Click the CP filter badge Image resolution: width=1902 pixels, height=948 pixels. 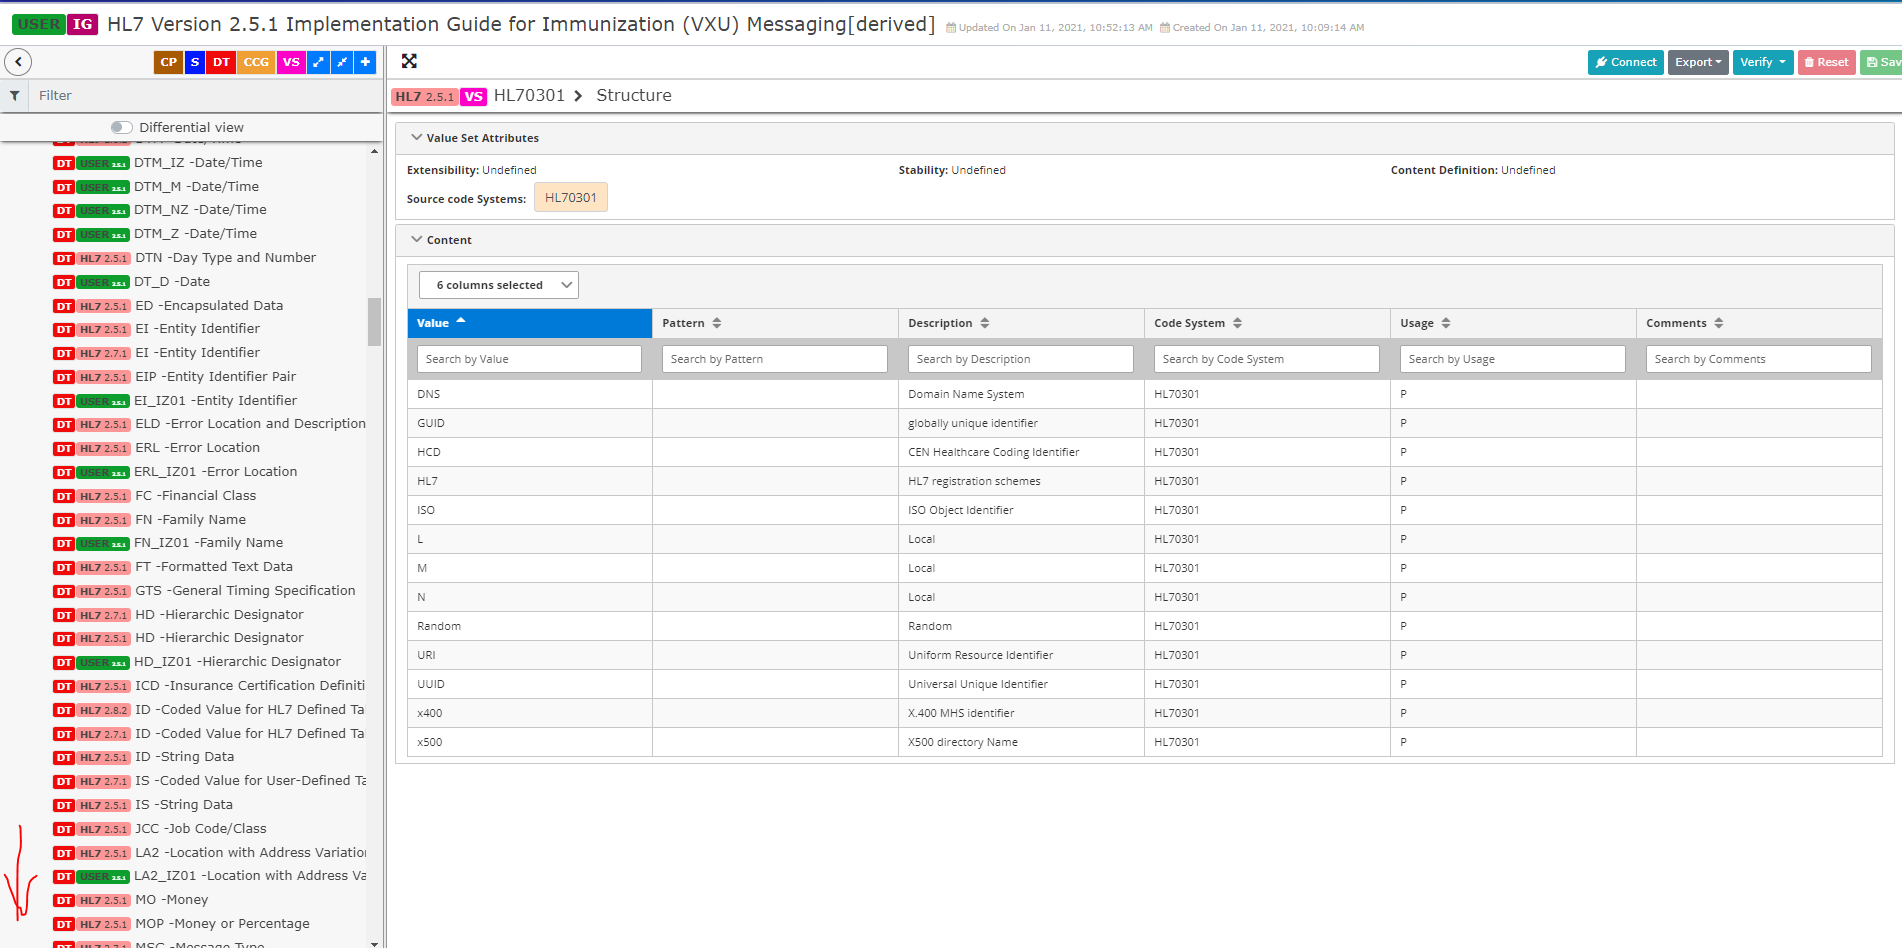[x=167, y=62]
